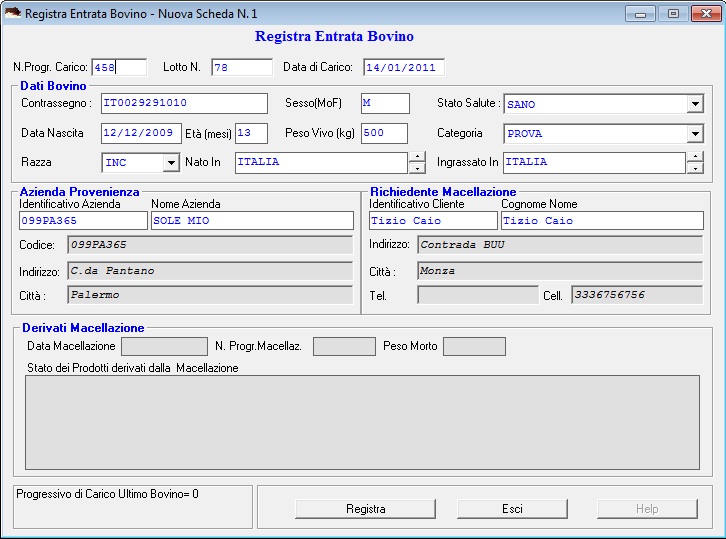Click Ingrassato In up spinner arrow
This screenshot has height=539, width=726.
pyautogui.click(x=695, y=157)
